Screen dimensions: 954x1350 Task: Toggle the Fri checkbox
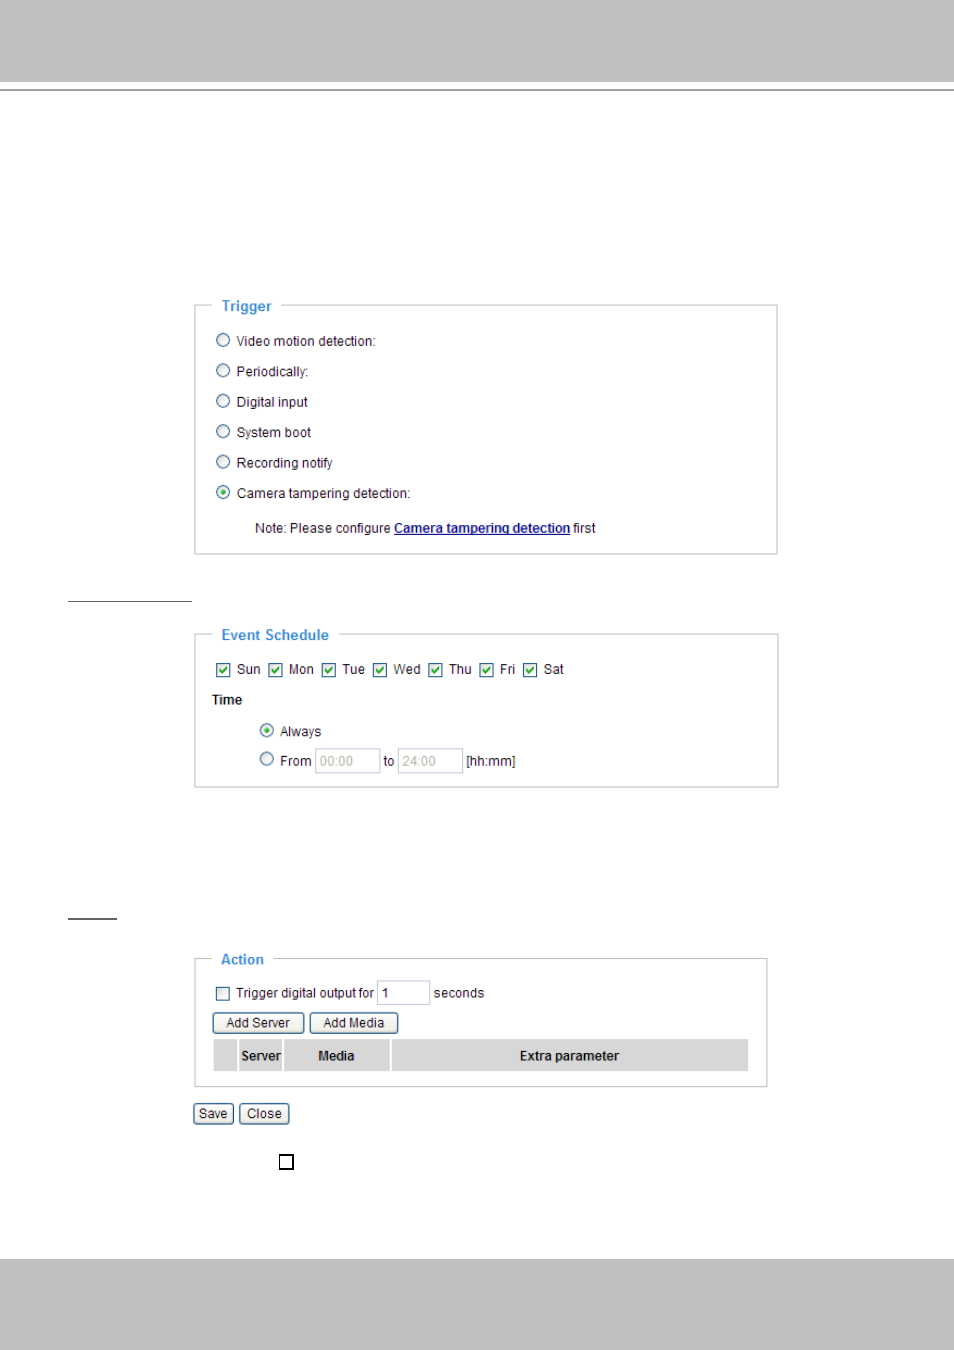tap(486, 670)
